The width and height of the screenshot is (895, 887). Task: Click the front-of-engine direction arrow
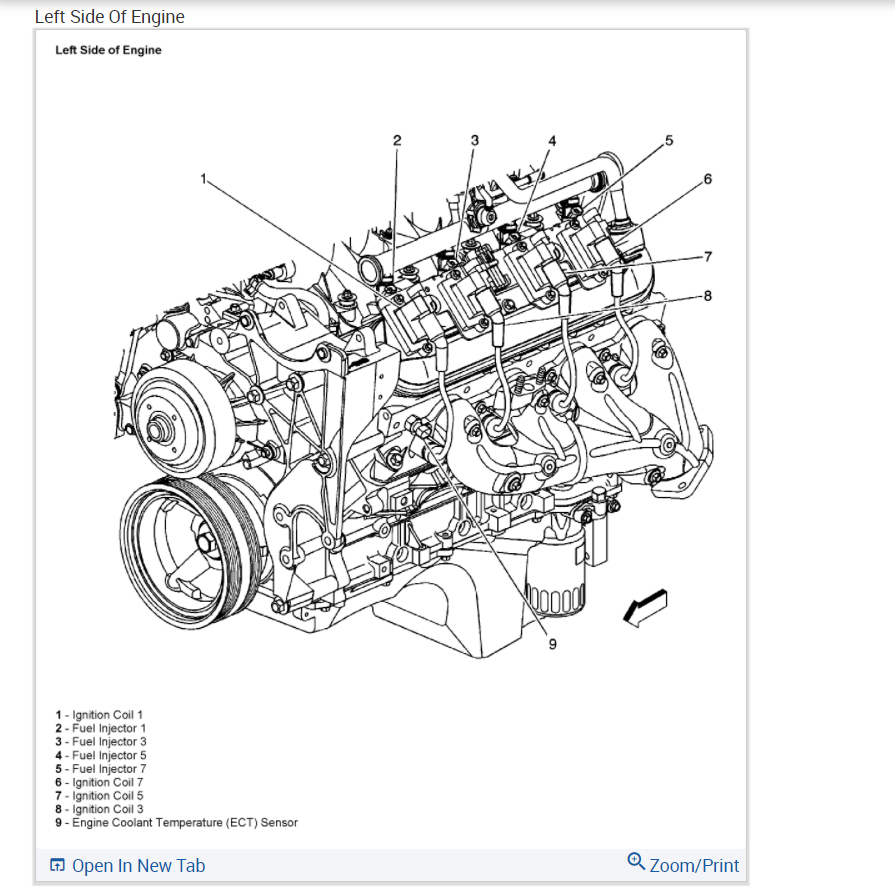pos(645,608)
